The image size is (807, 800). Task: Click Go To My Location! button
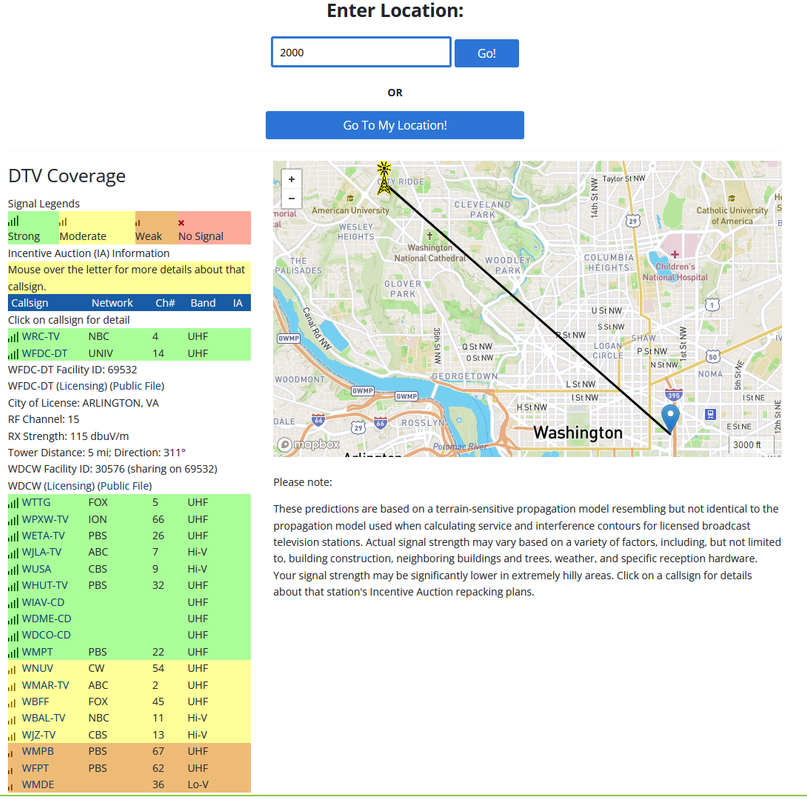click(x=395, y=125)
